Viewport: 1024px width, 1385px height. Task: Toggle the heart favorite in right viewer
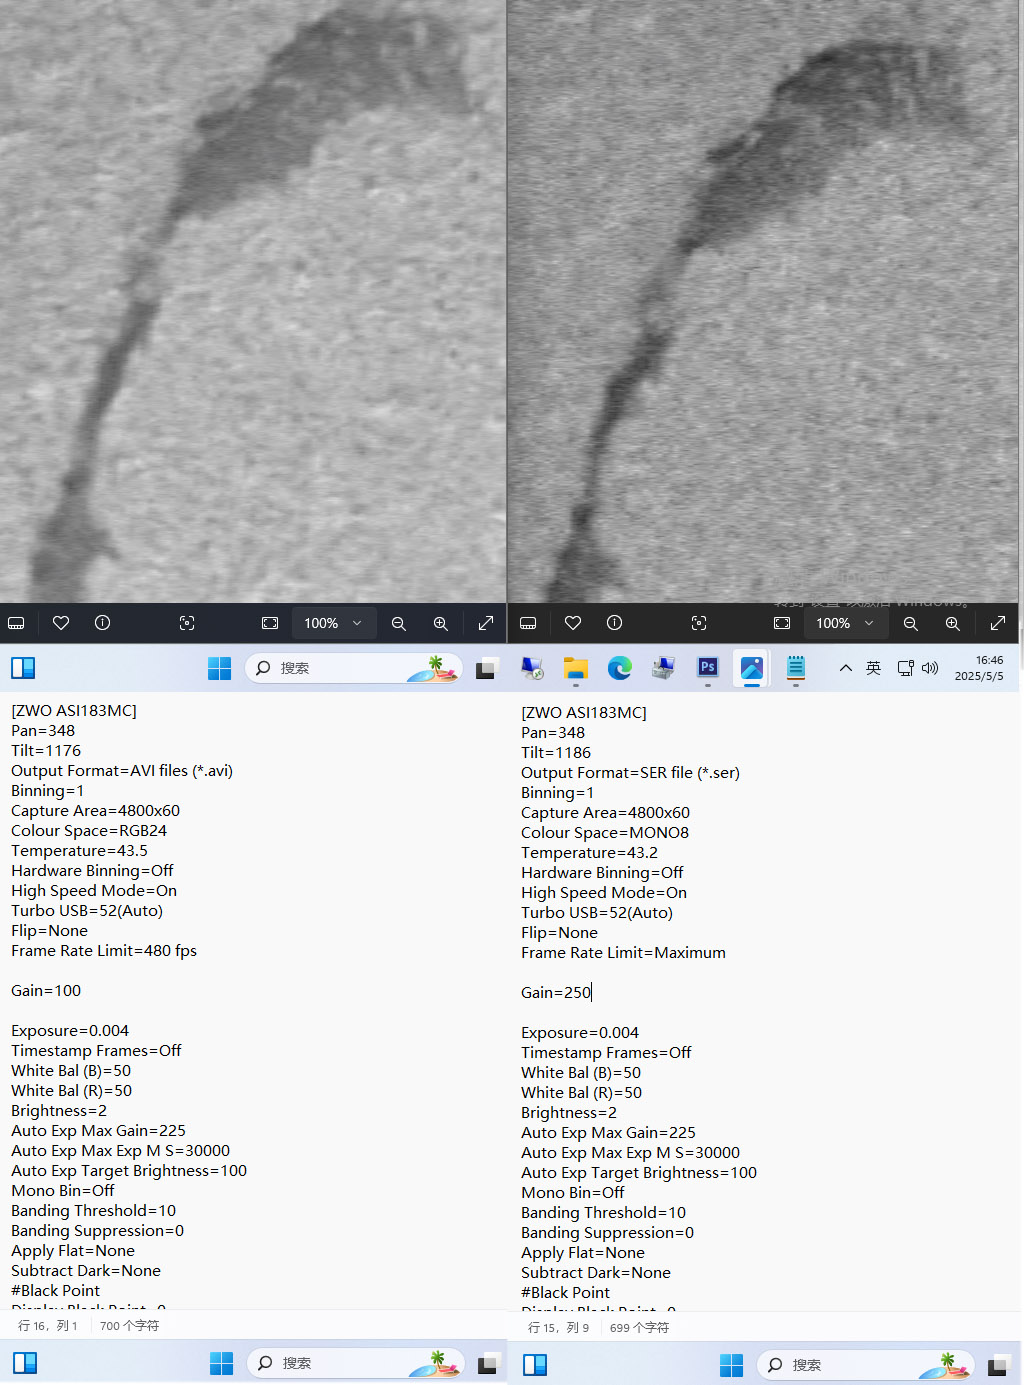click(573, 623)
